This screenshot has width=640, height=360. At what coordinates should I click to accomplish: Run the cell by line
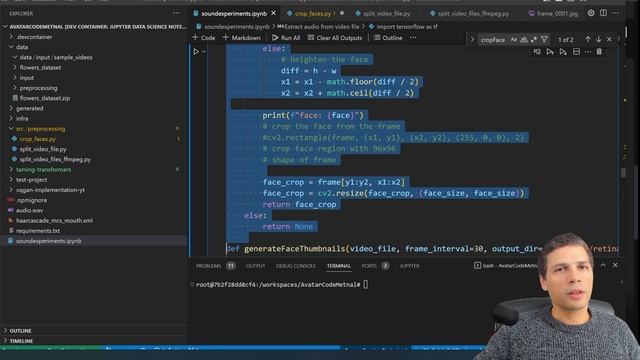click(537, 52)
